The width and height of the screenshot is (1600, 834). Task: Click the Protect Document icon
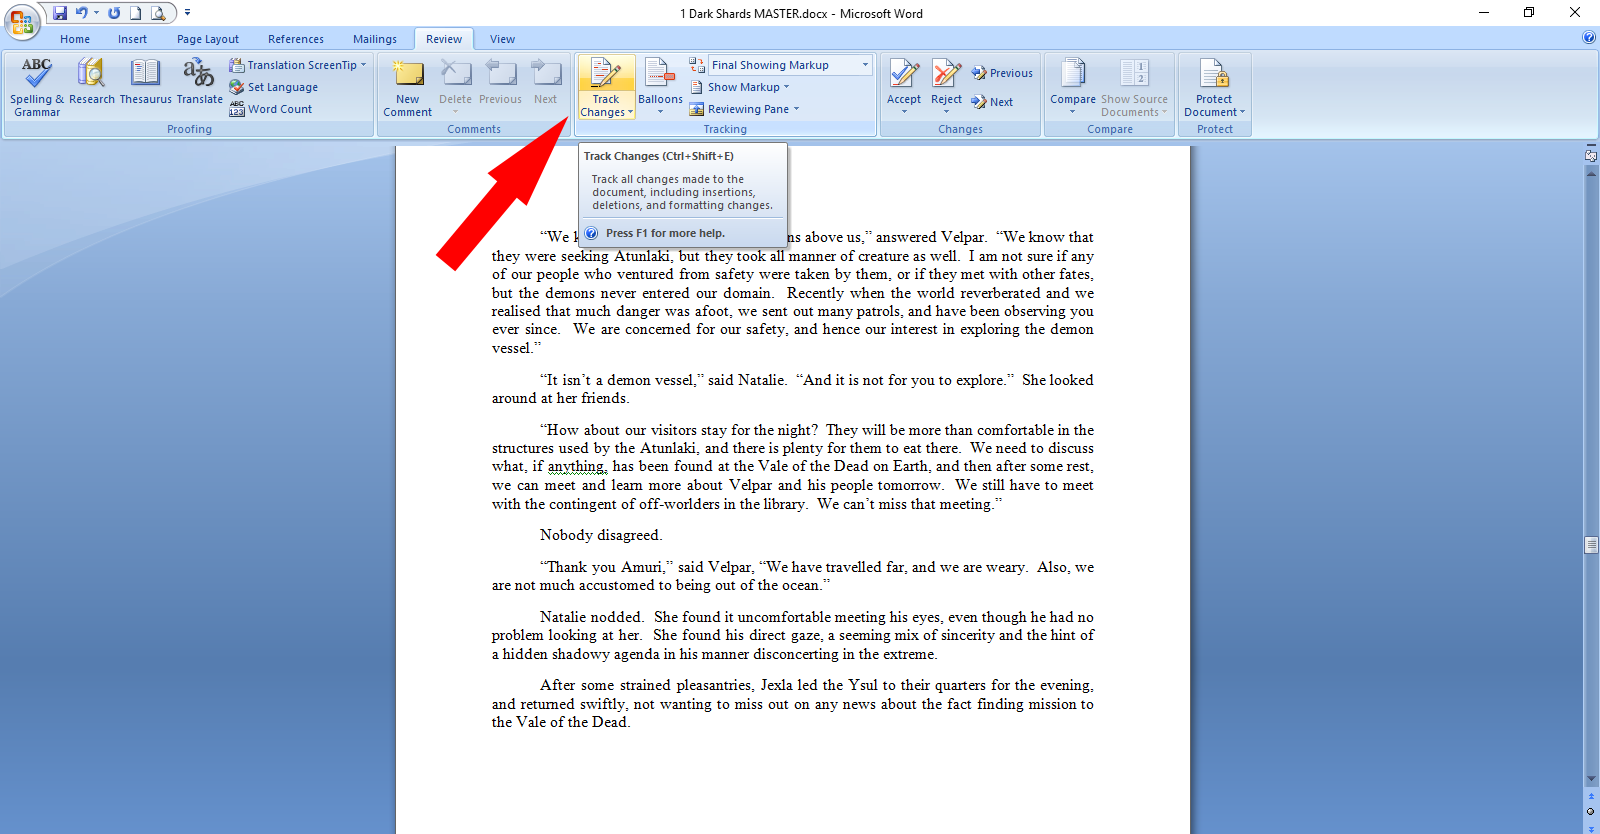pos(1214,77)
